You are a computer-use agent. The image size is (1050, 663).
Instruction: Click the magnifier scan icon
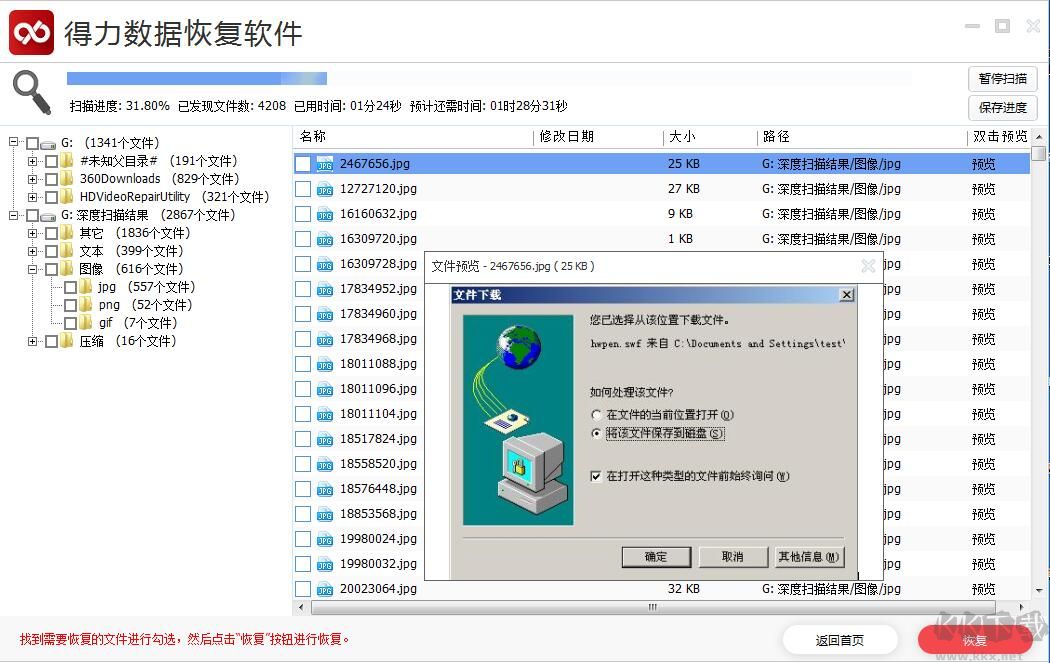coord(31,90)
